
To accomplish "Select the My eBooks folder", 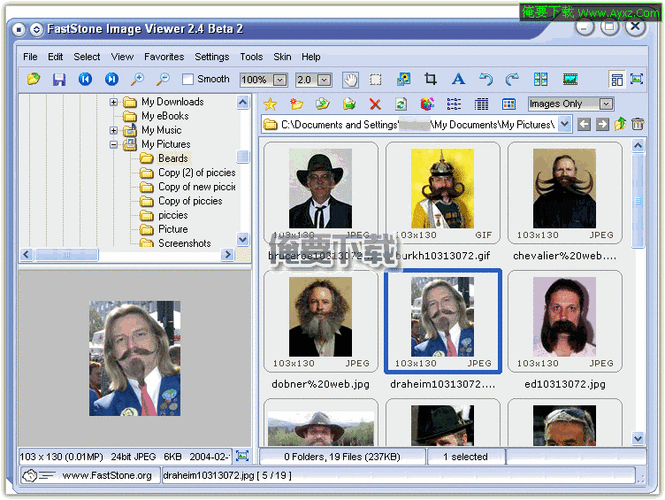I will click(x=165, y=116).
